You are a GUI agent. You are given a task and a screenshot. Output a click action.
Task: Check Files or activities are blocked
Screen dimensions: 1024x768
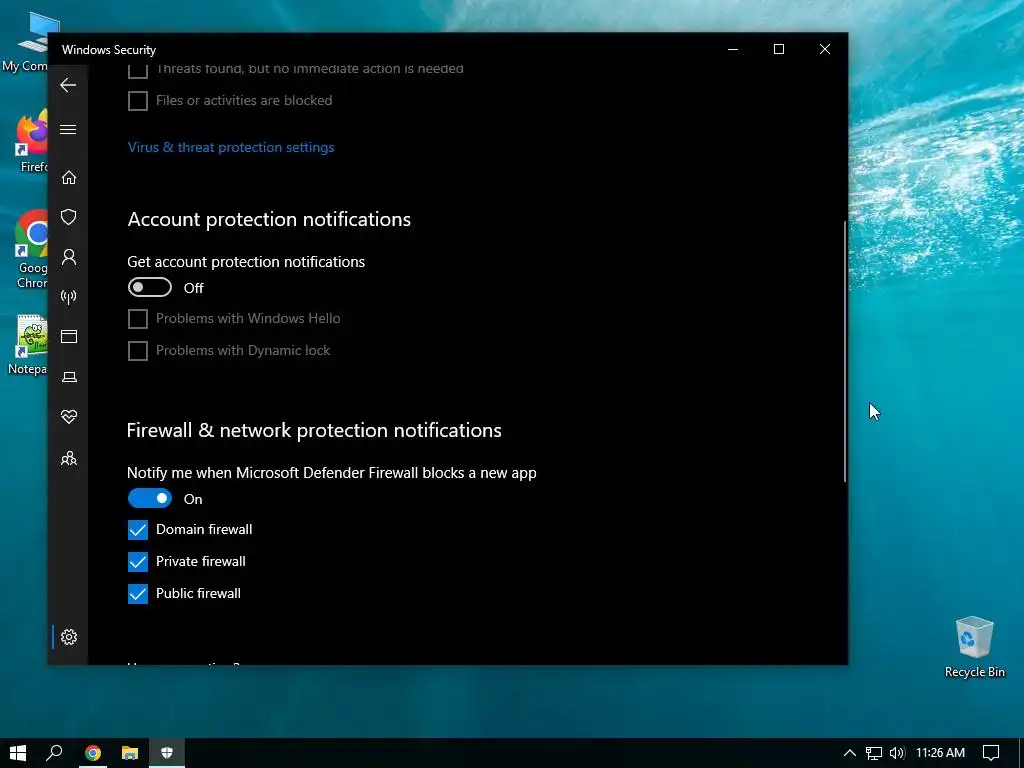point(138,101)
